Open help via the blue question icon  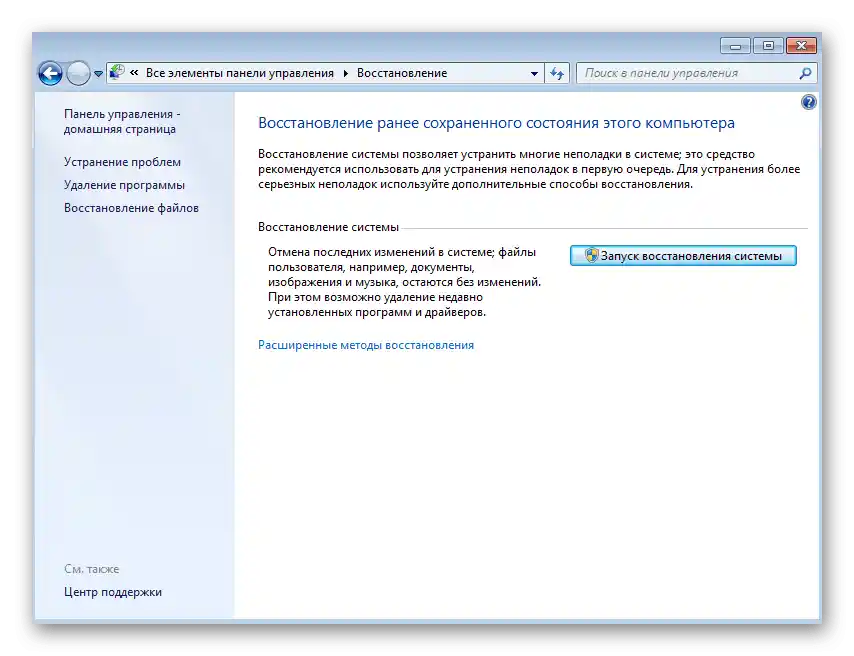click(x=809, y=102)
